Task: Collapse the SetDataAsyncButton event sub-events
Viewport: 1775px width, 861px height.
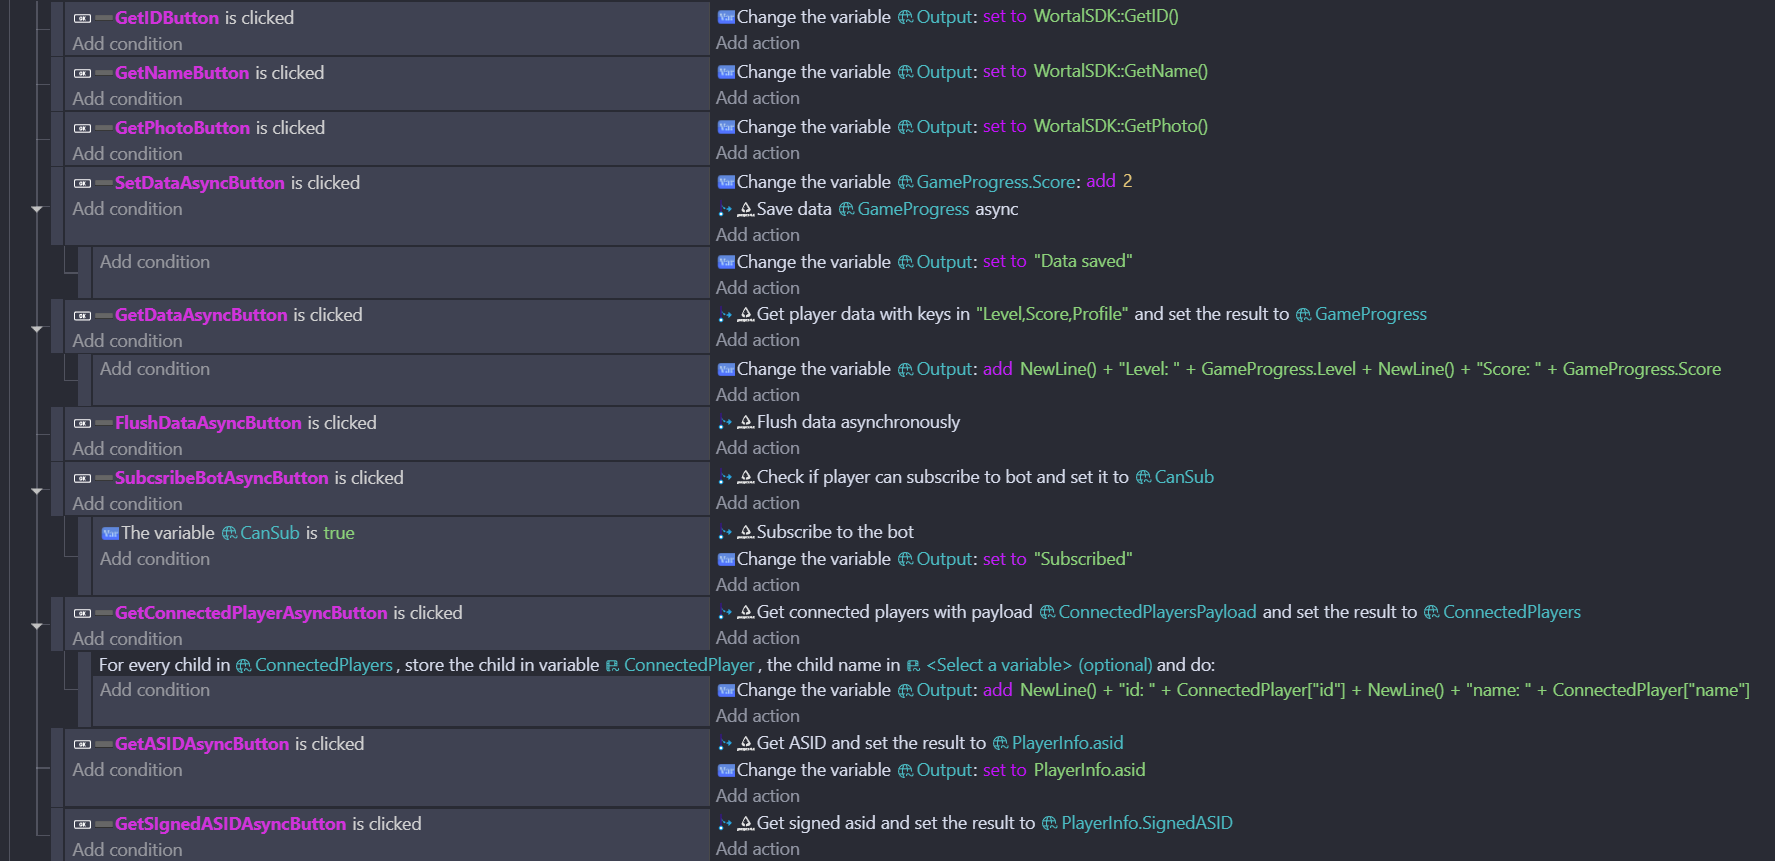Action: click(x=37, y=209)
